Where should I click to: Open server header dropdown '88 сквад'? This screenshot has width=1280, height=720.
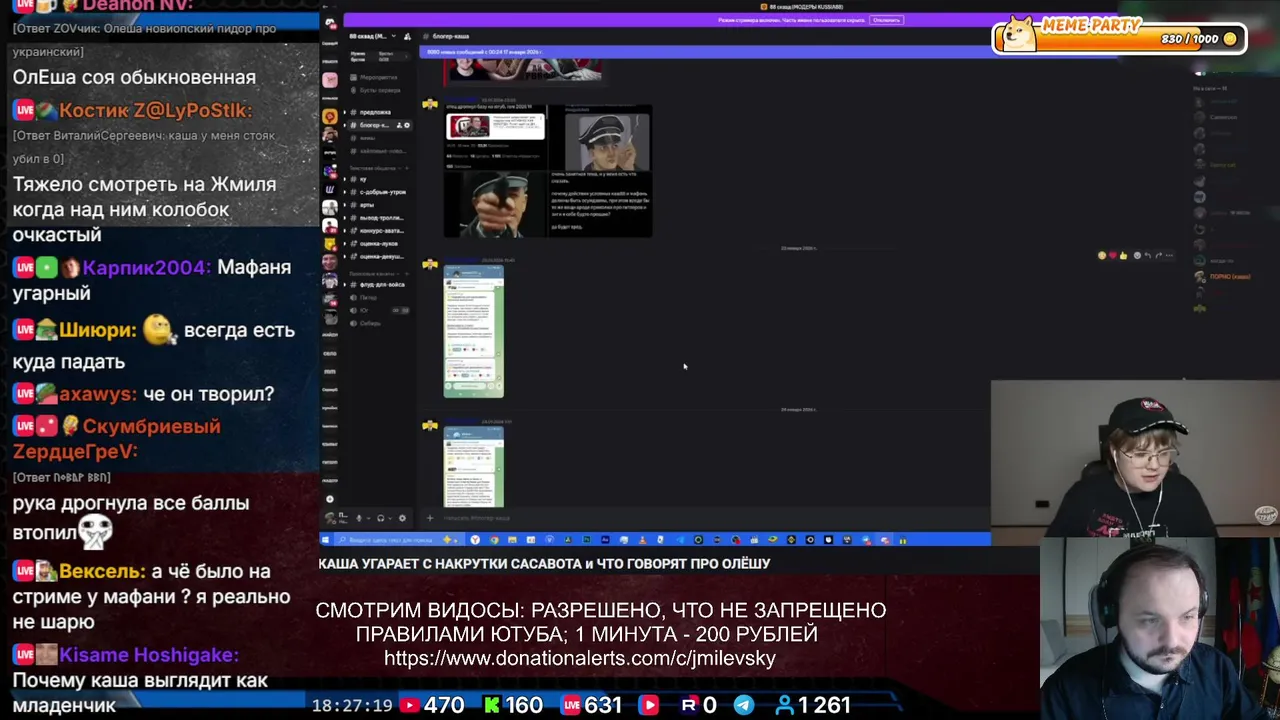372,36
